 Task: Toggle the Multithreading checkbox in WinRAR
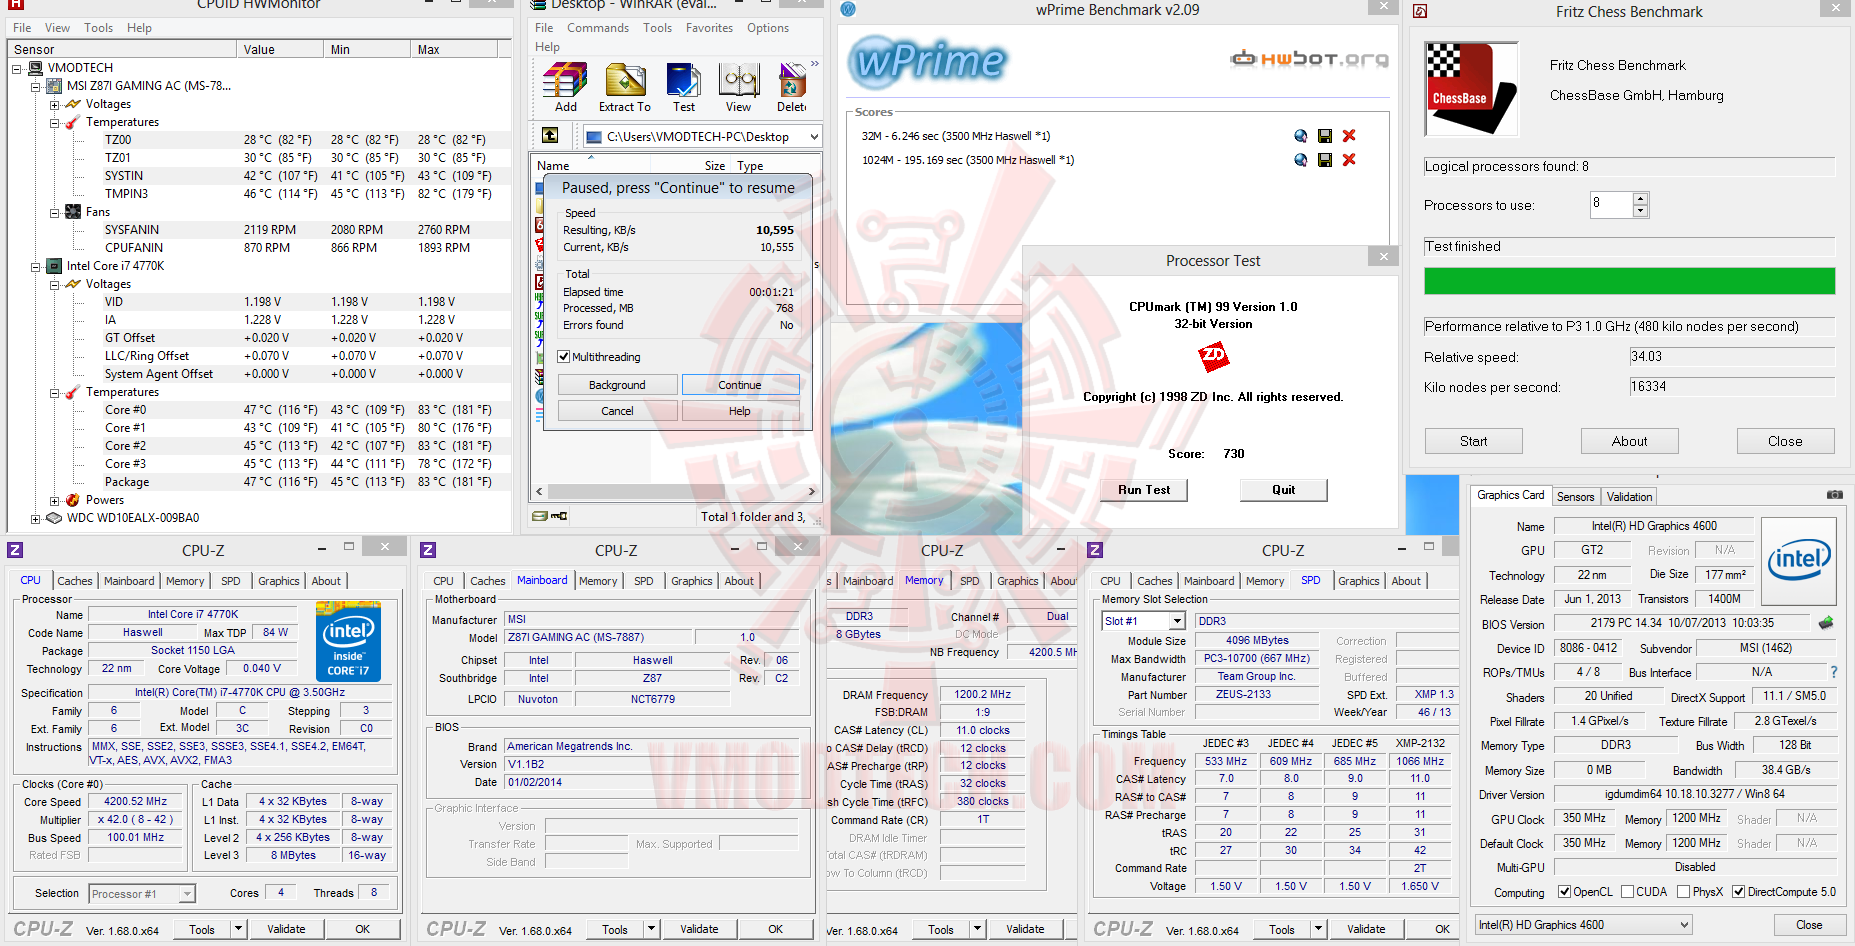tap(564, 357)
